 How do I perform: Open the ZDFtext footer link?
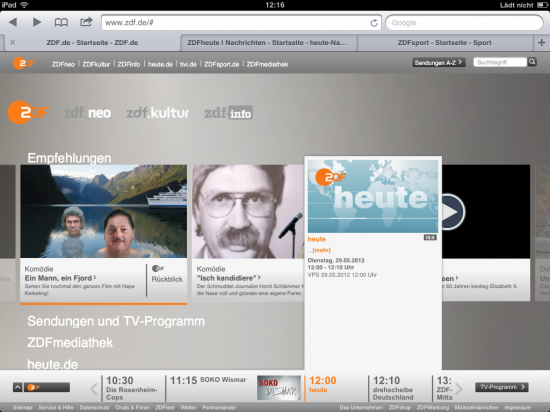(x=165, y=407)
